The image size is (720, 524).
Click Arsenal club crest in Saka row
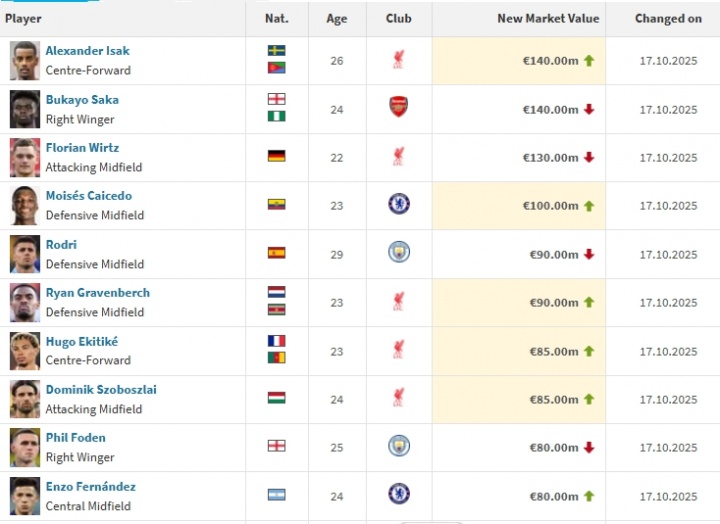tap(398, 108)
